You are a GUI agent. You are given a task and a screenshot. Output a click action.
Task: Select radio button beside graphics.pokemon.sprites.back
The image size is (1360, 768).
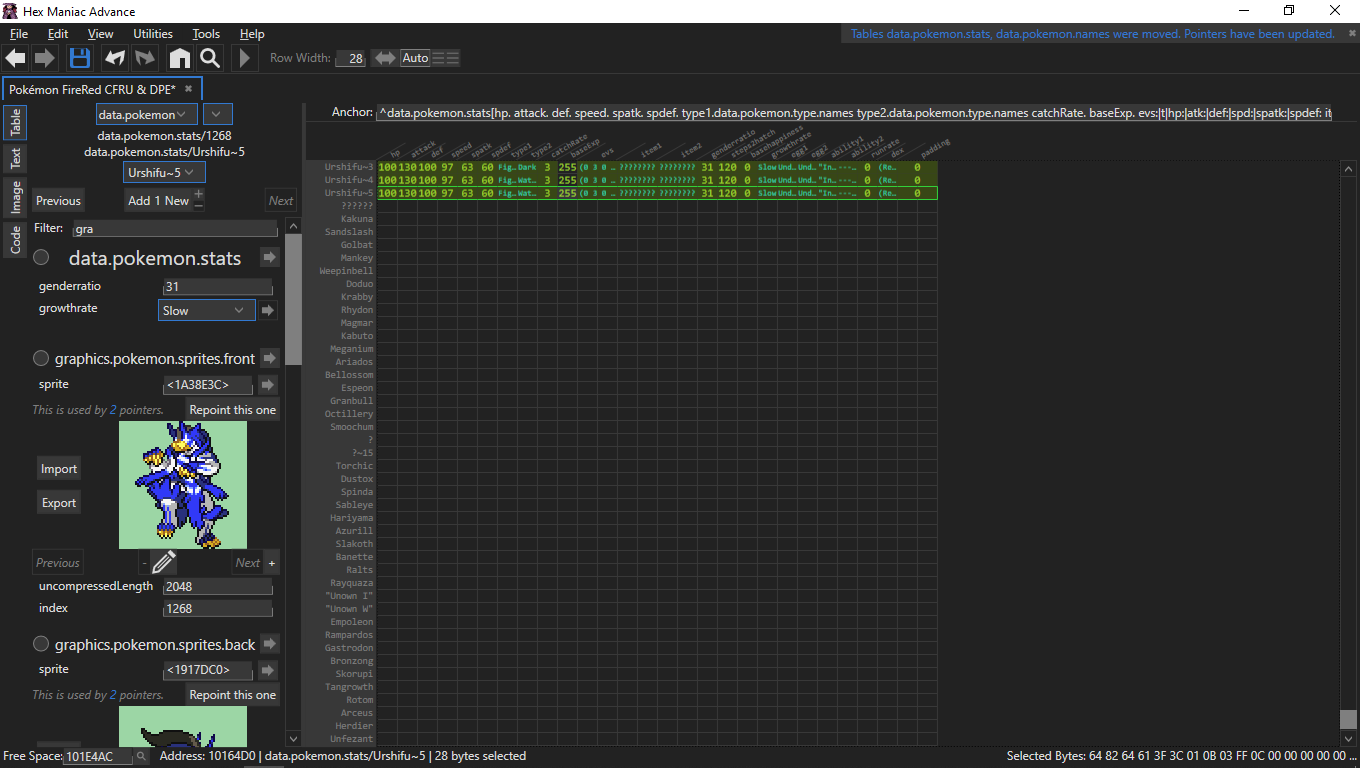tap(42, 644)
